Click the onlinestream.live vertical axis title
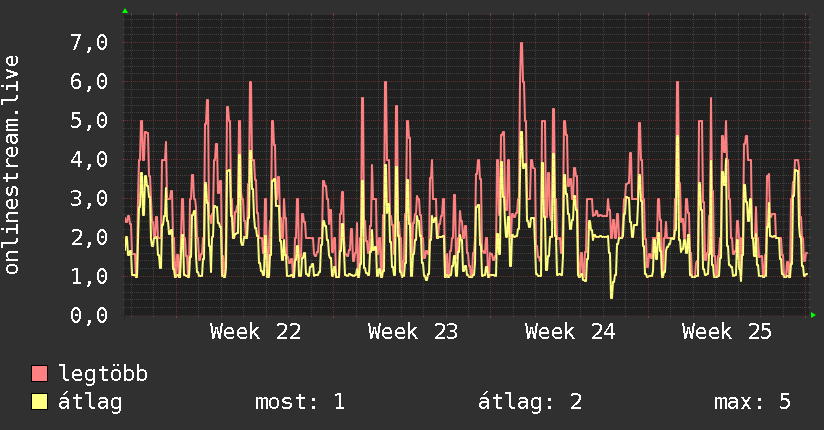The height and width of the screenshot is (430, 824). tap(12, 165)
